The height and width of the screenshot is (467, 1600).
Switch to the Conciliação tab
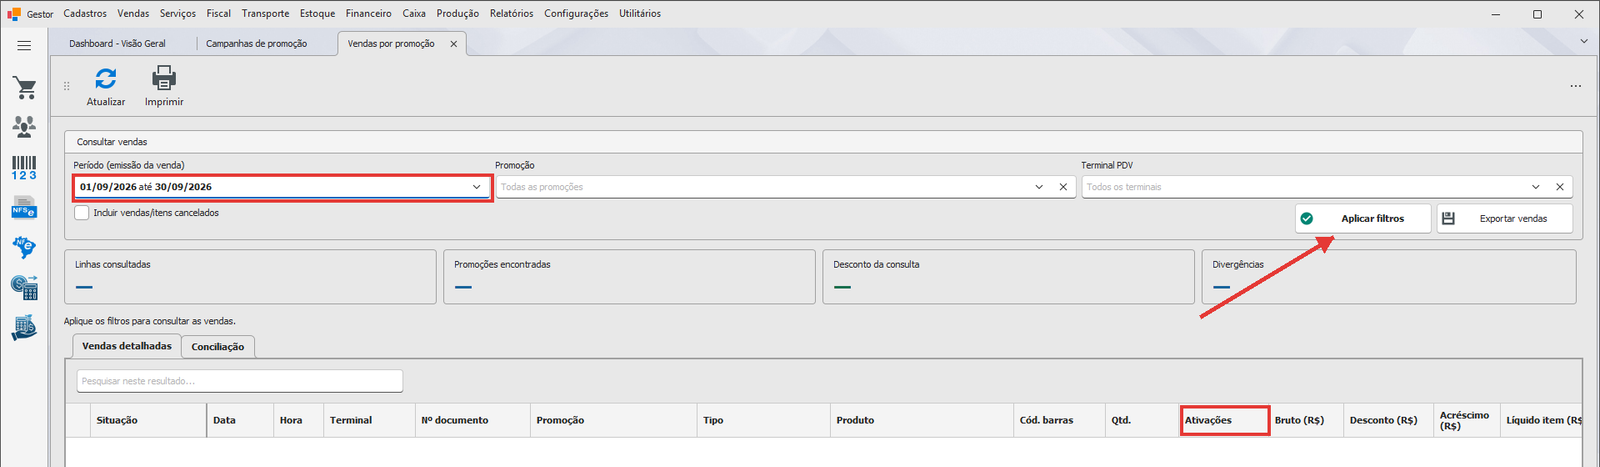click(218, 347)
